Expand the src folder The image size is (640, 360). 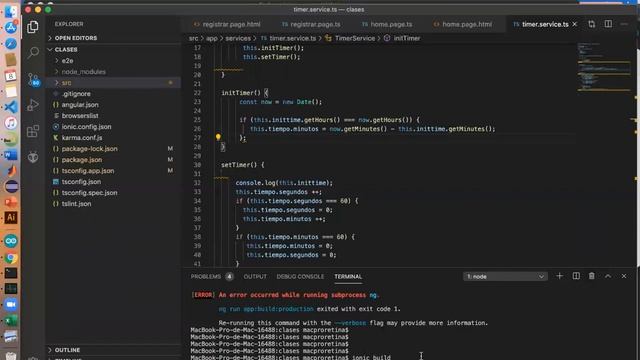[x=67, y=82]
